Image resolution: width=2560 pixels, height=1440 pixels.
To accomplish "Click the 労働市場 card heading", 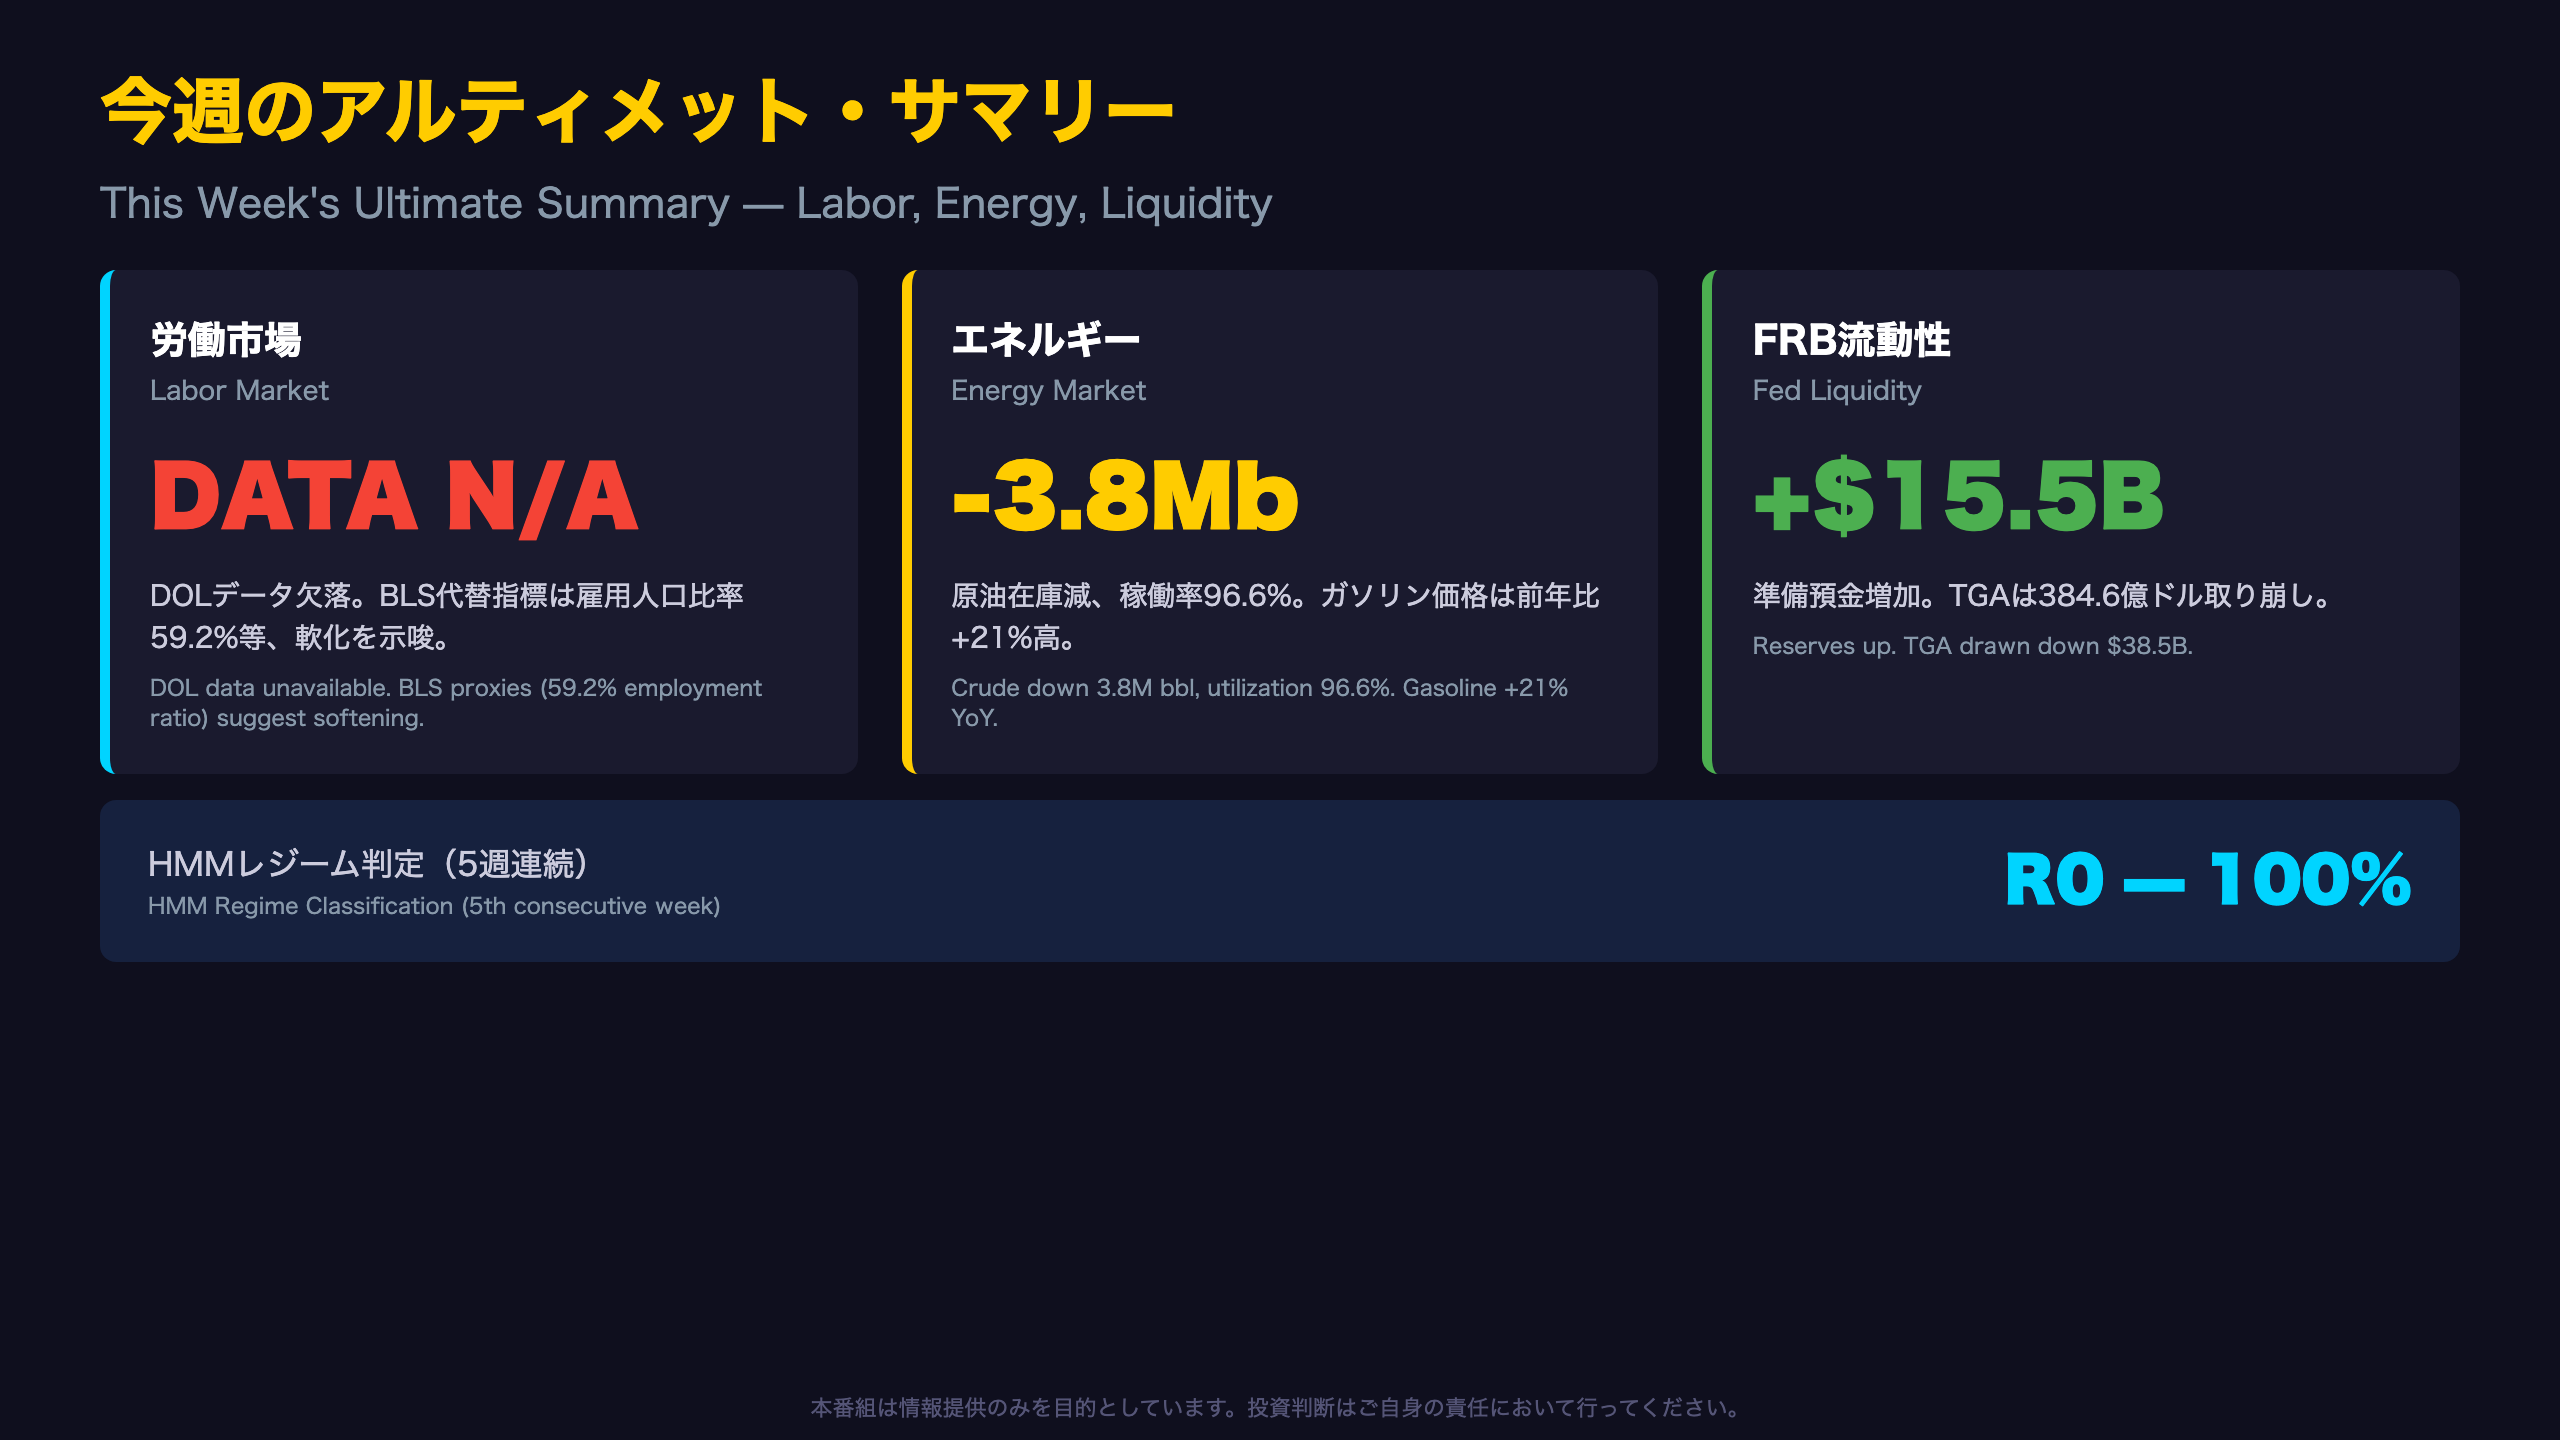I will click(x=226, y=340).
